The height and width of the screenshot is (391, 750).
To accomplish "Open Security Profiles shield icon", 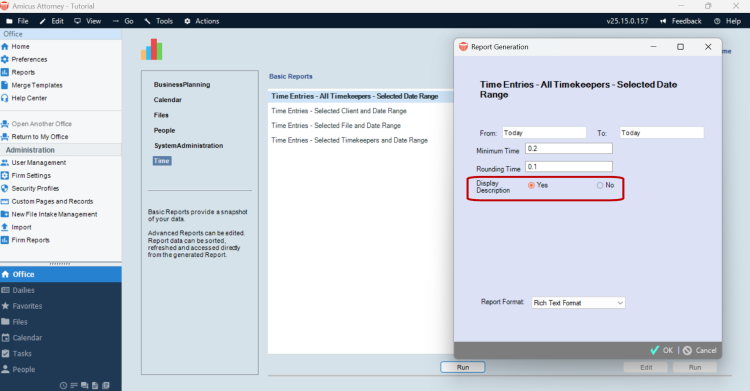I will [5, 189].
